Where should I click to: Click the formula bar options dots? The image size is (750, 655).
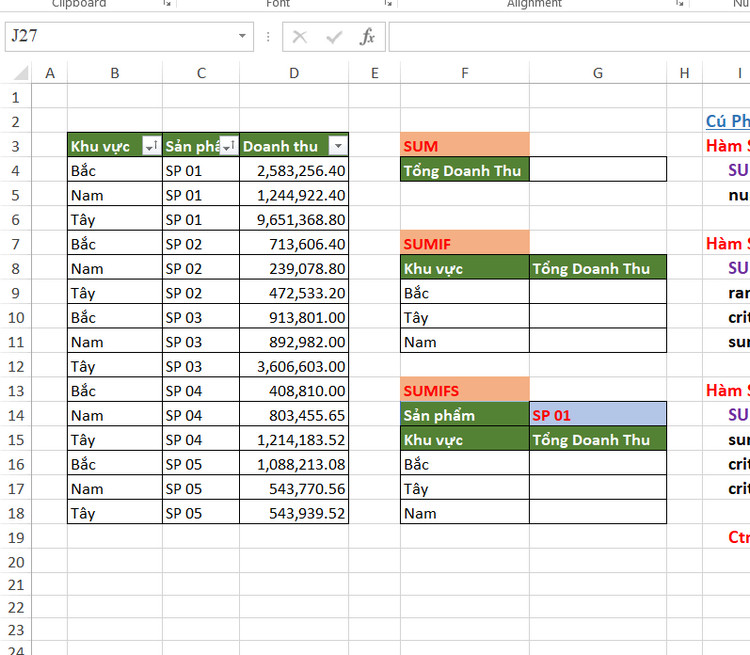click(x=268, y=37)
